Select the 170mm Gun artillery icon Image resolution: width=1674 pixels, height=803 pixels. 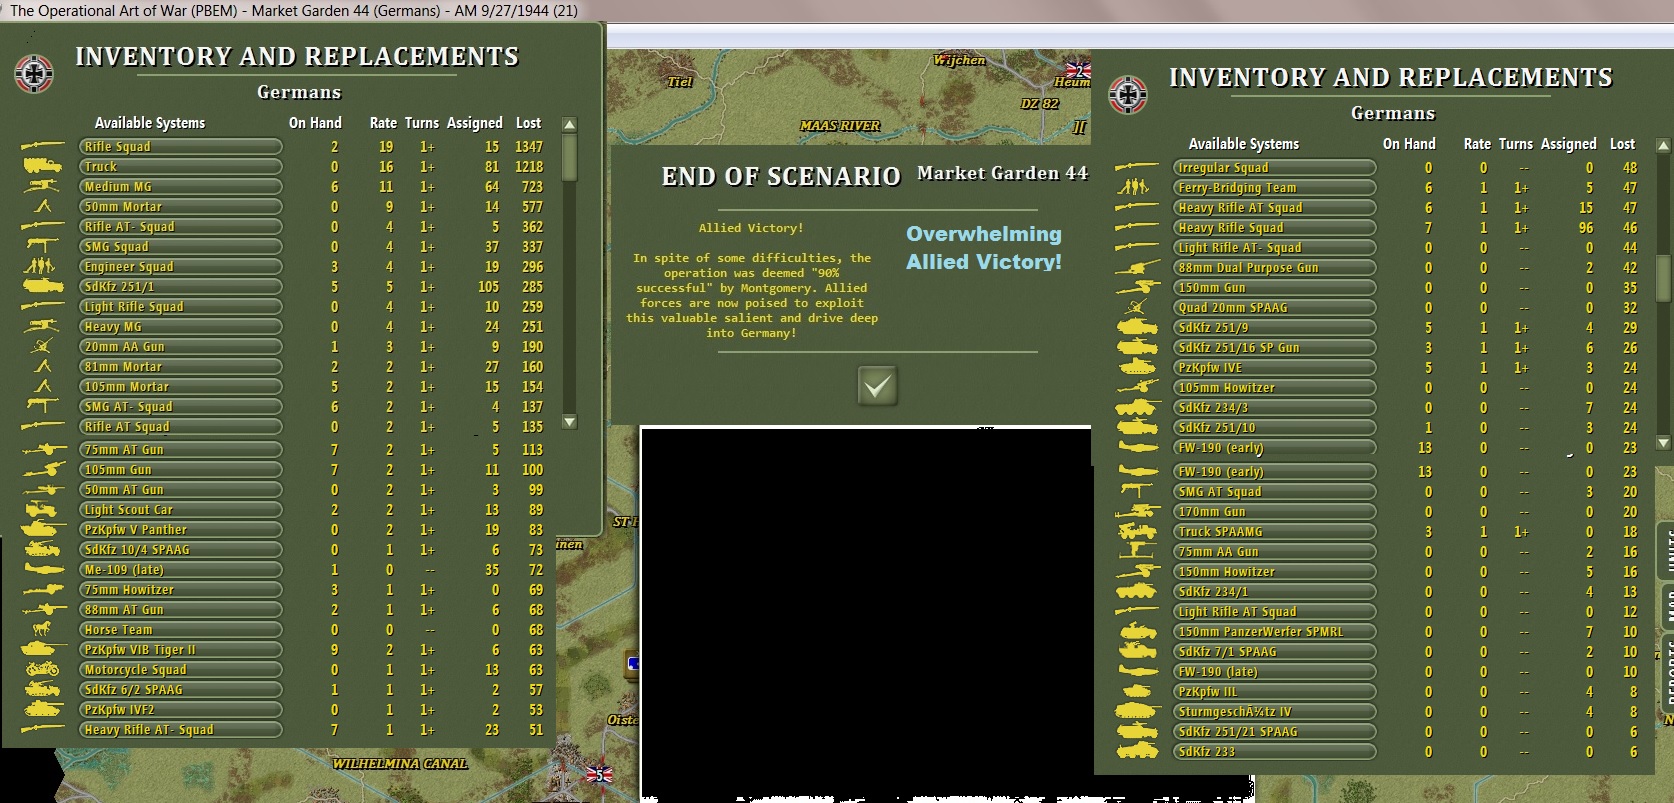tap(1136, 512)
